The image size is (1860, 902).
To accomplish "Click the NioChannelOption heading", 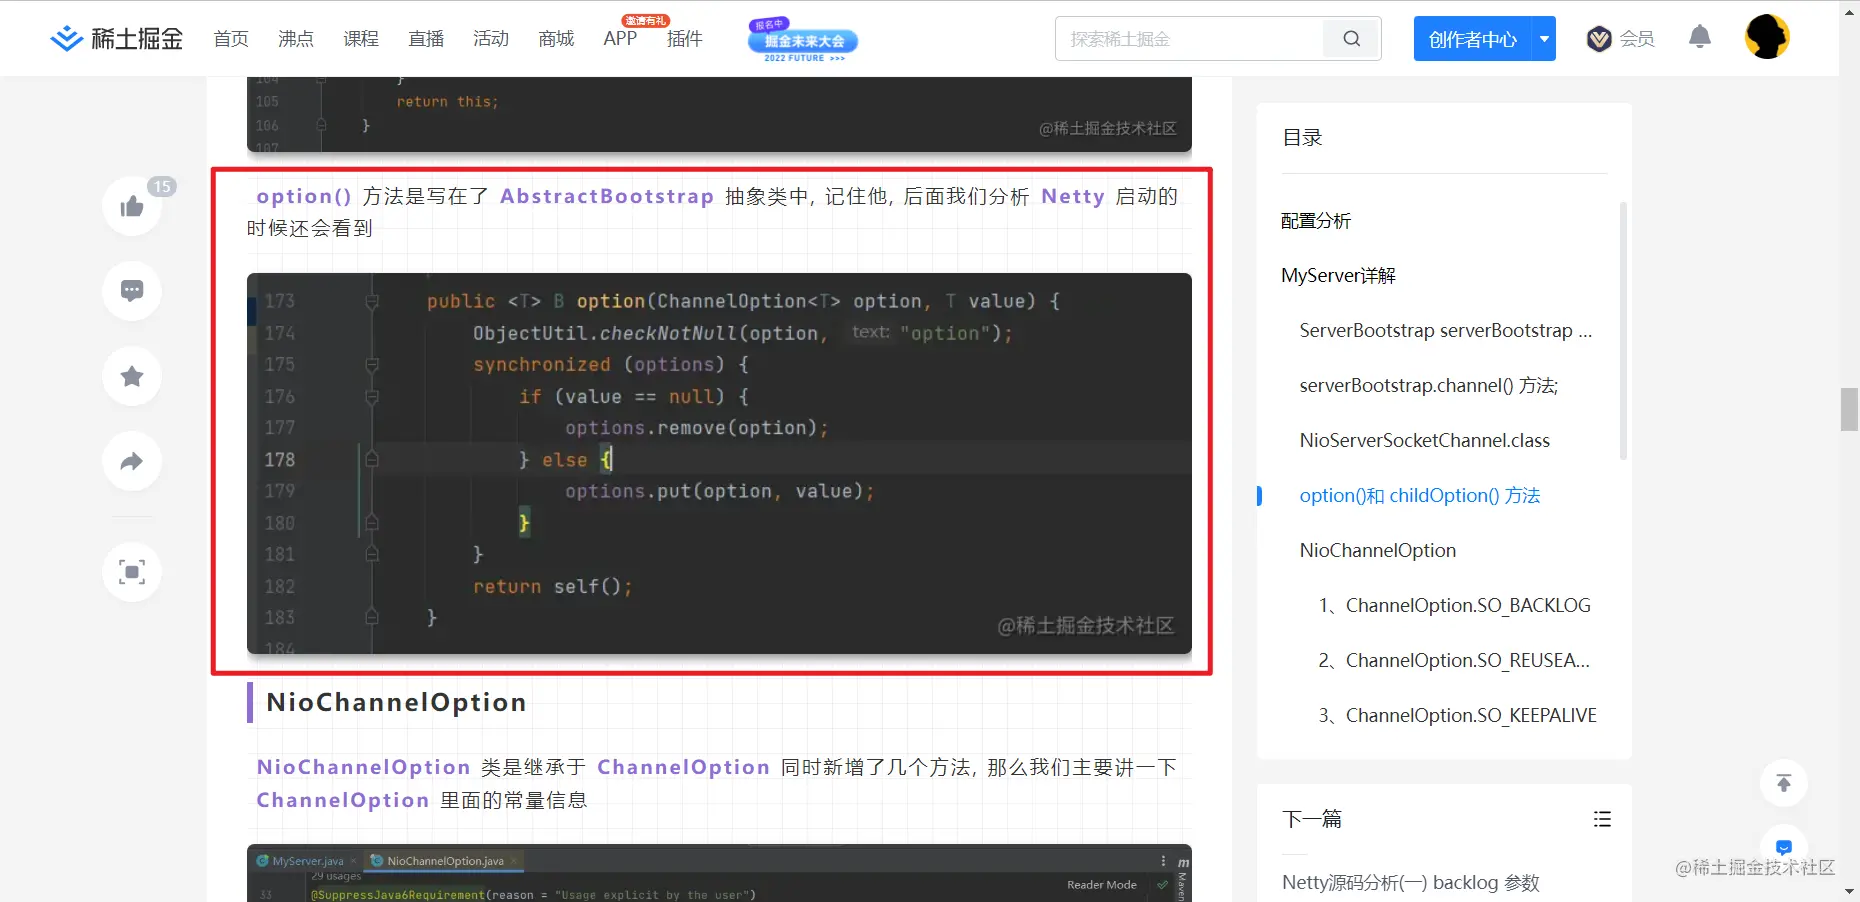I will click(x=396, y=702).
